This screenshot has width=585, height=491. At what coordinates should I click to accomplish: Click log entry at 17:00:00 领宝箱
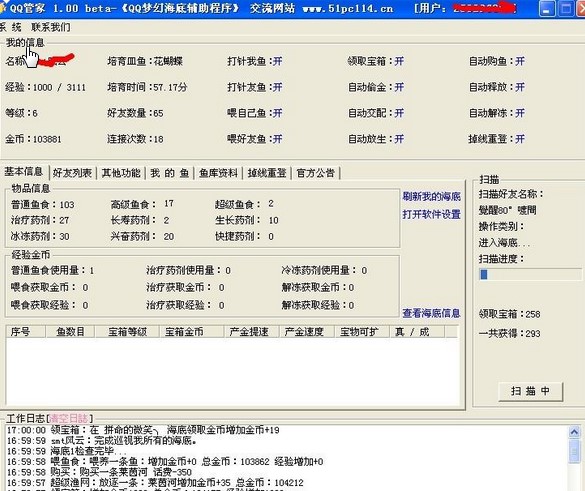pyautogui.click(x=143, y=430)
